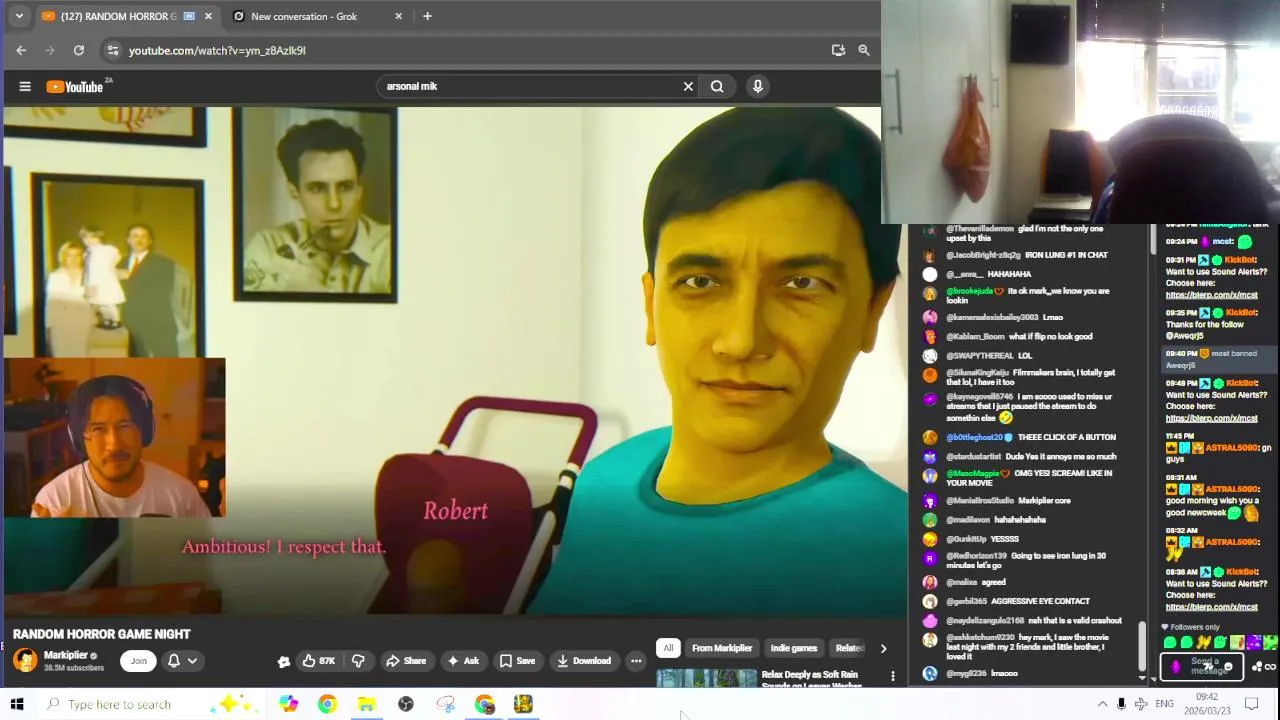This screenshot has width=1280, height=720.
Task: Like the video with 87K likes
Action: pyautogui.click(x=319, y=661)
